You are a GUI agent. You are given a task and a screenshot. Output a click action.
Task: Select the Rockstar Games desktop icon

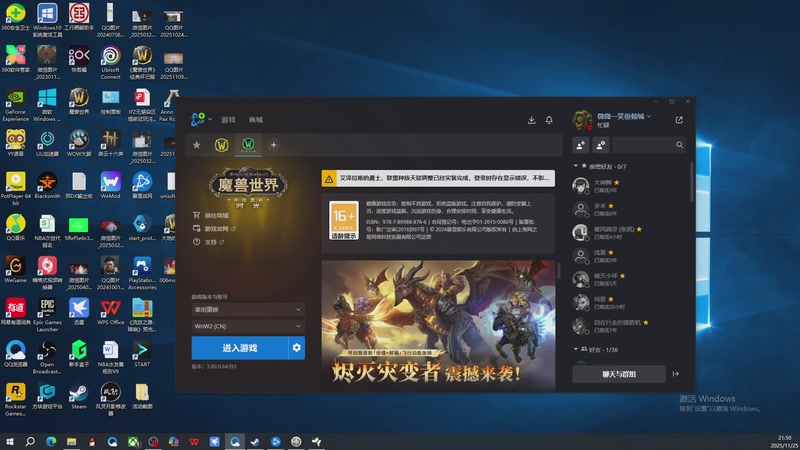(x=15, y=399)
